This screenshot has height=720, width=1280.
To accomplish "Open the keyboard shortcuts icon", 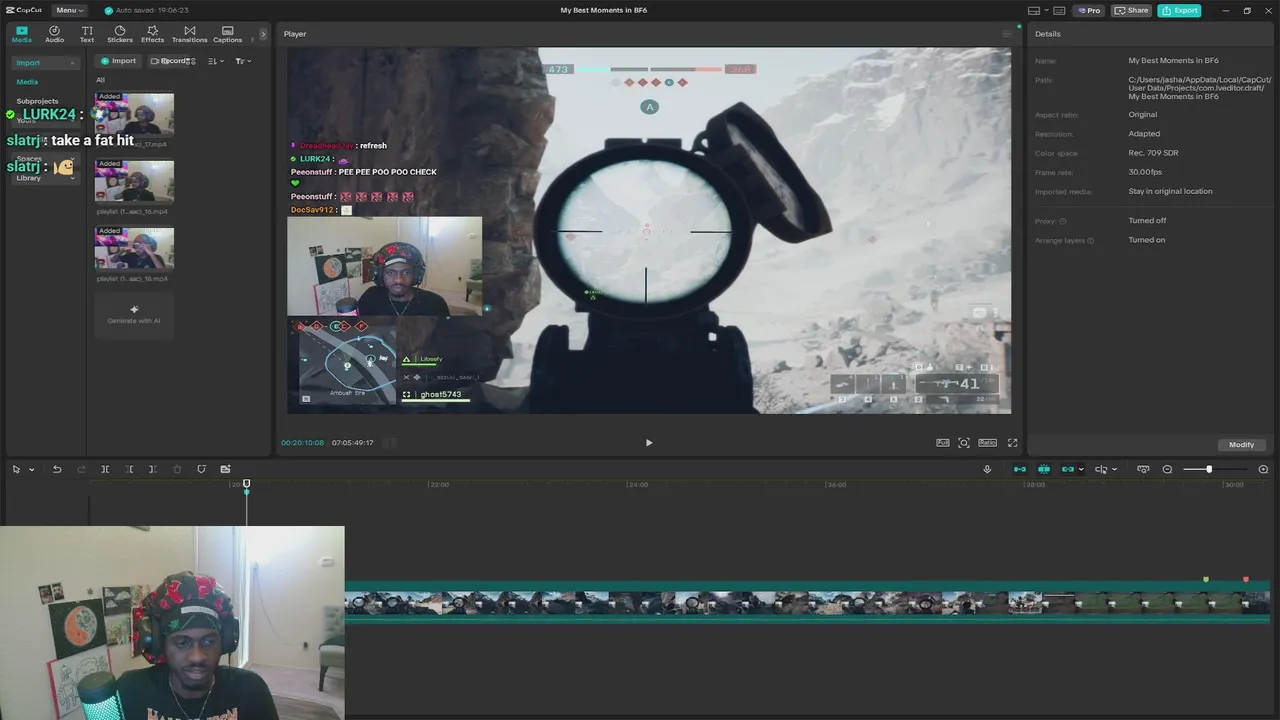I will click(1060, 10).
